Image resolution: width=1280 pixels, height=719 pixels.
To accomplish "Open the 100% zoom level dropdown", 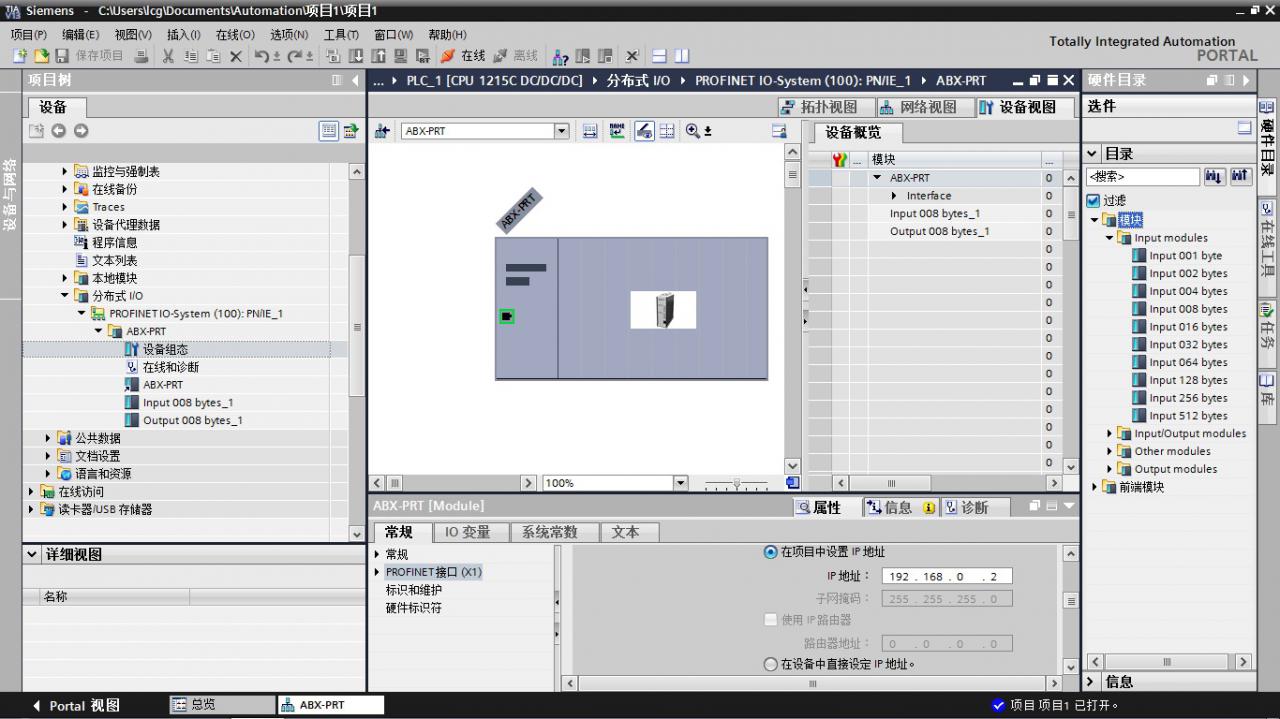I will click(681, 483).
